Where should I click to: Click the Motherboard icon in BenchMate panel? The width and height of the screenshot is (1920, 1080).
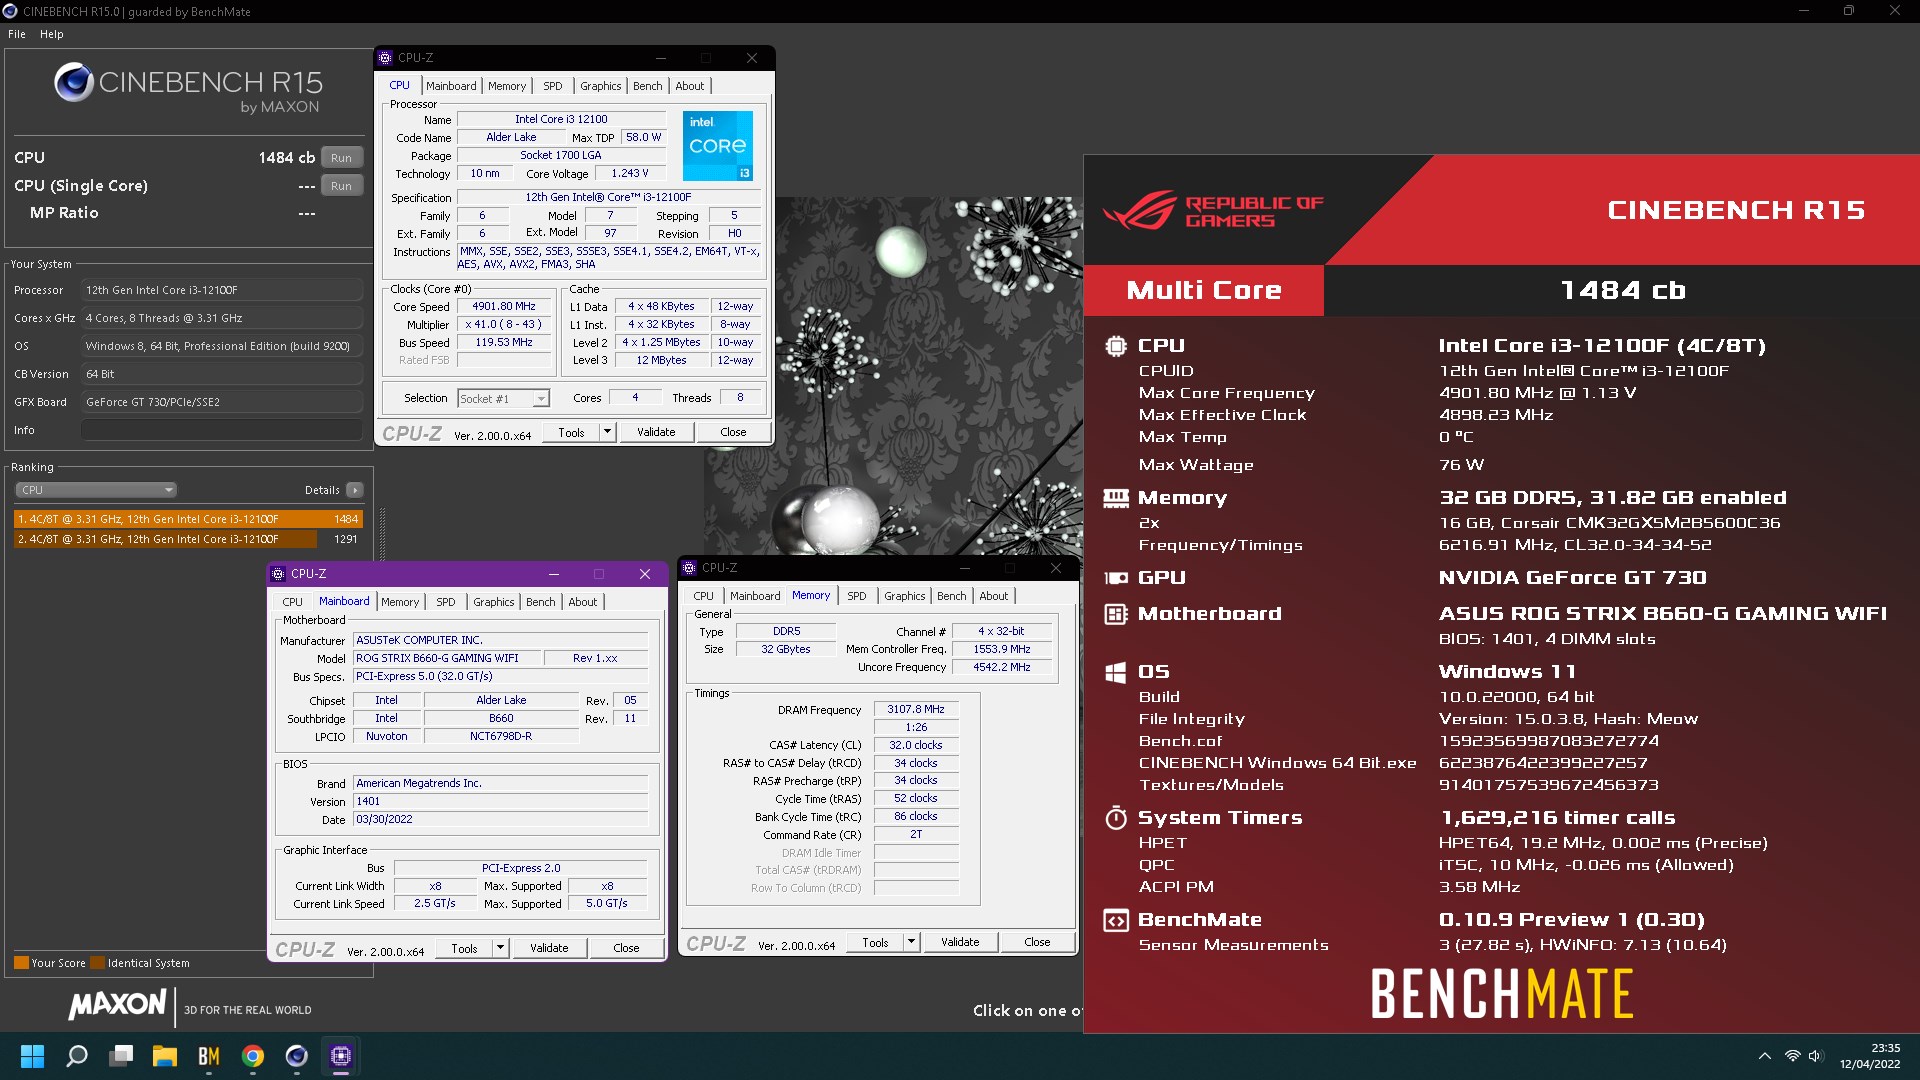1116,614
